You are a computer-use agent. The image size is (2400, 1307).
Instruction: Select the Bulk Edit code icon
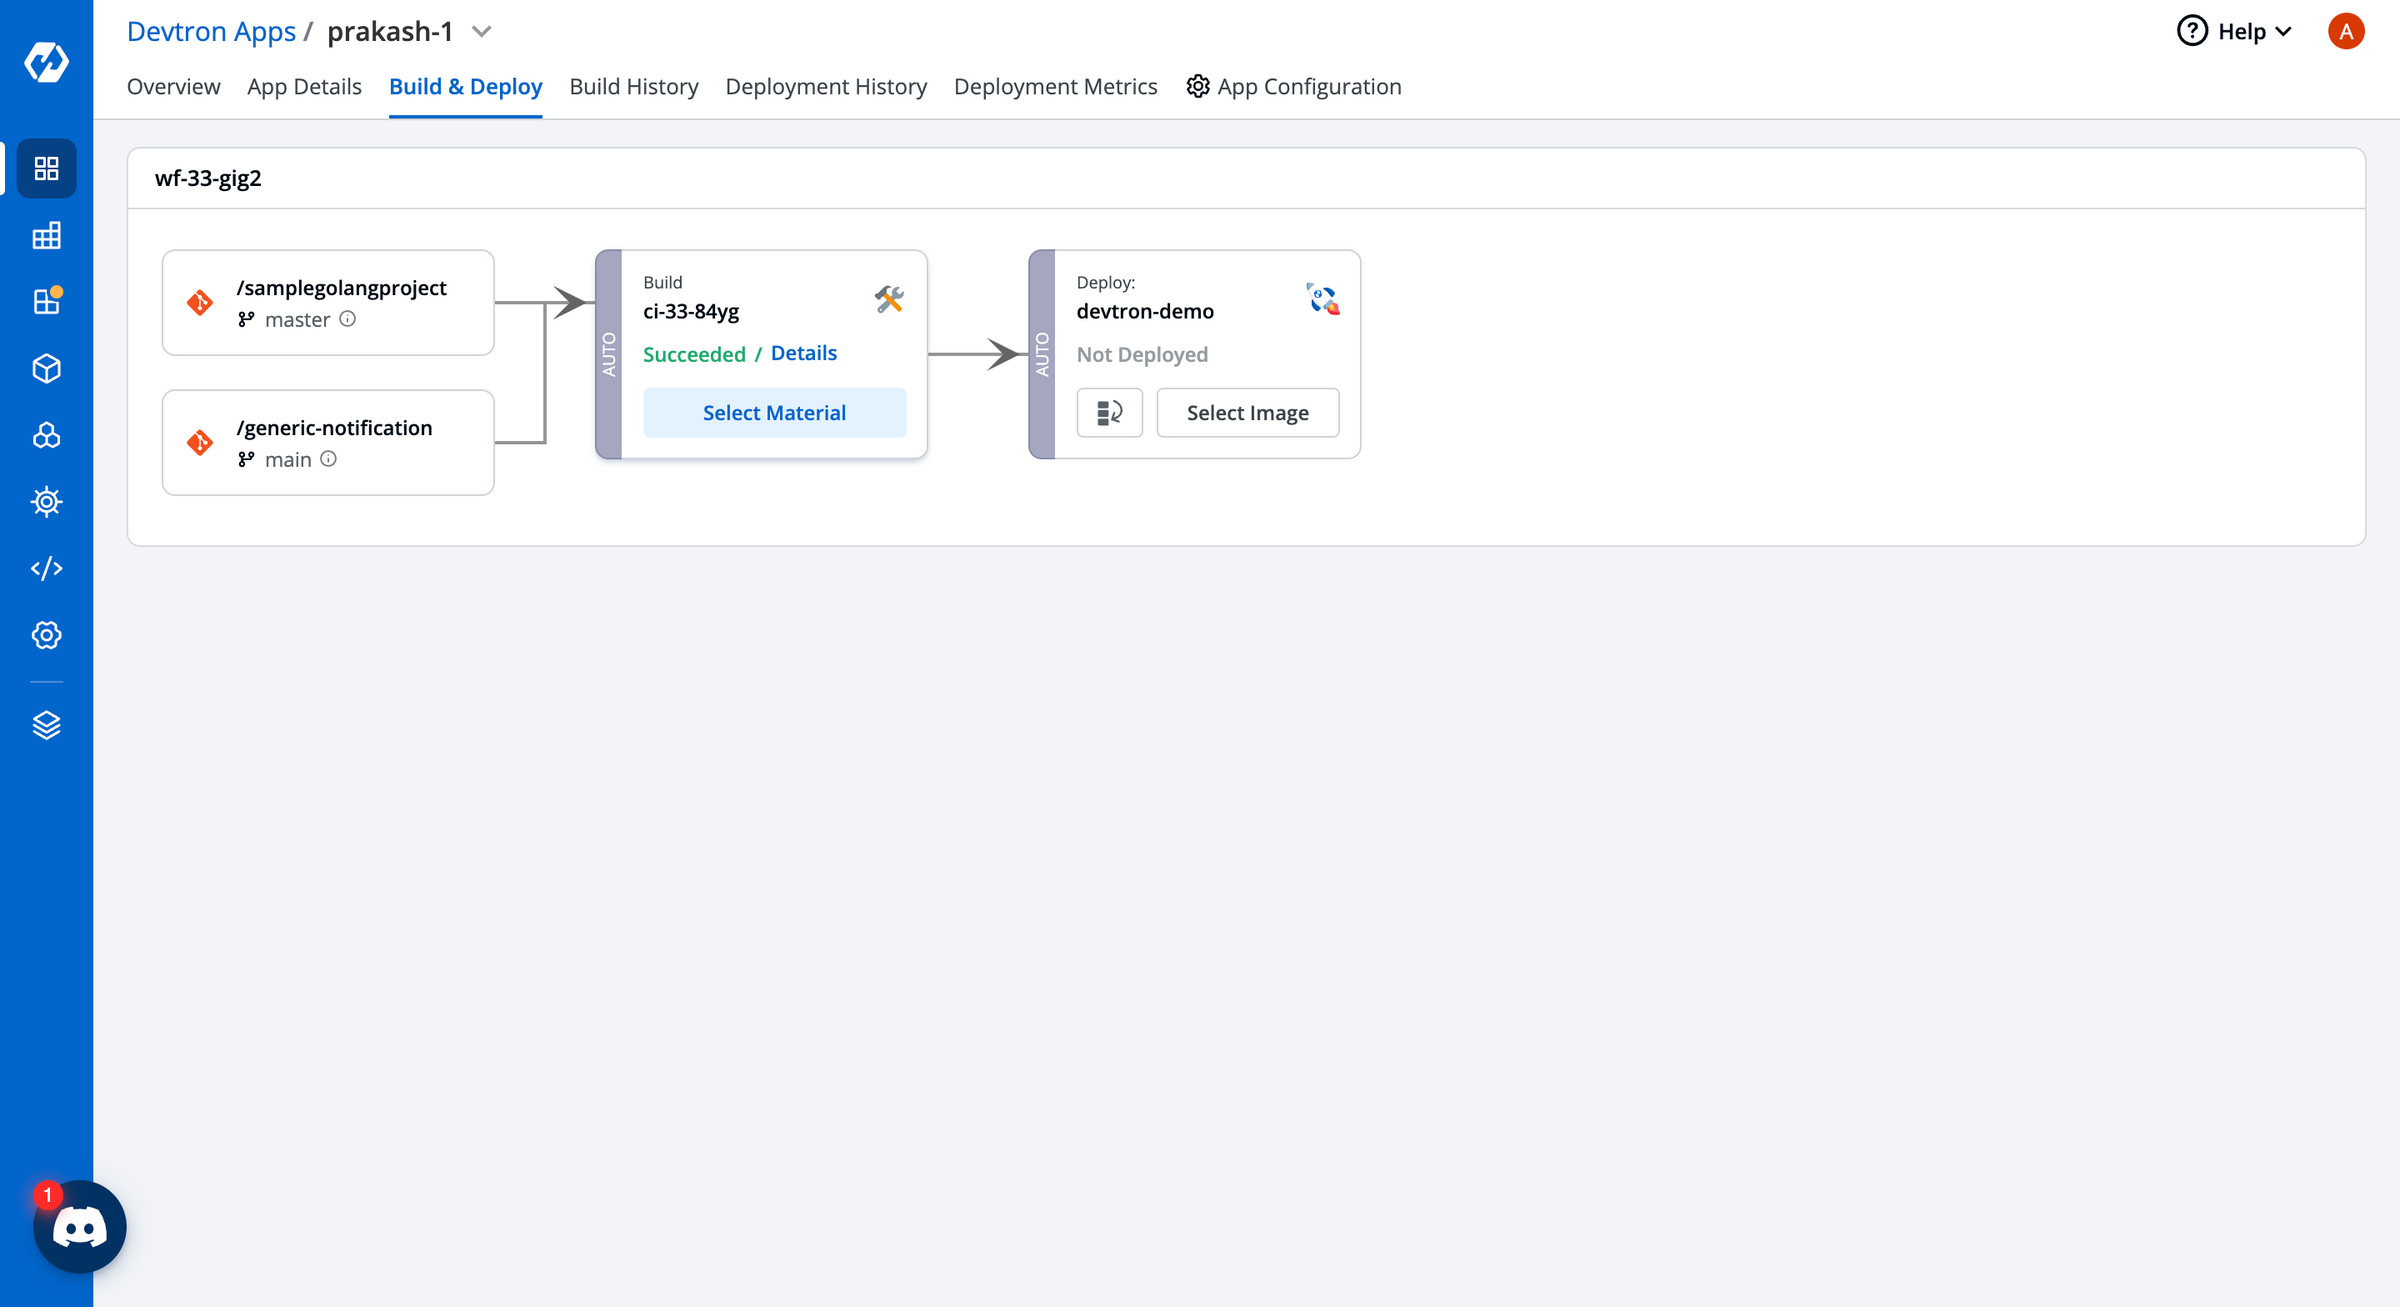47,568
